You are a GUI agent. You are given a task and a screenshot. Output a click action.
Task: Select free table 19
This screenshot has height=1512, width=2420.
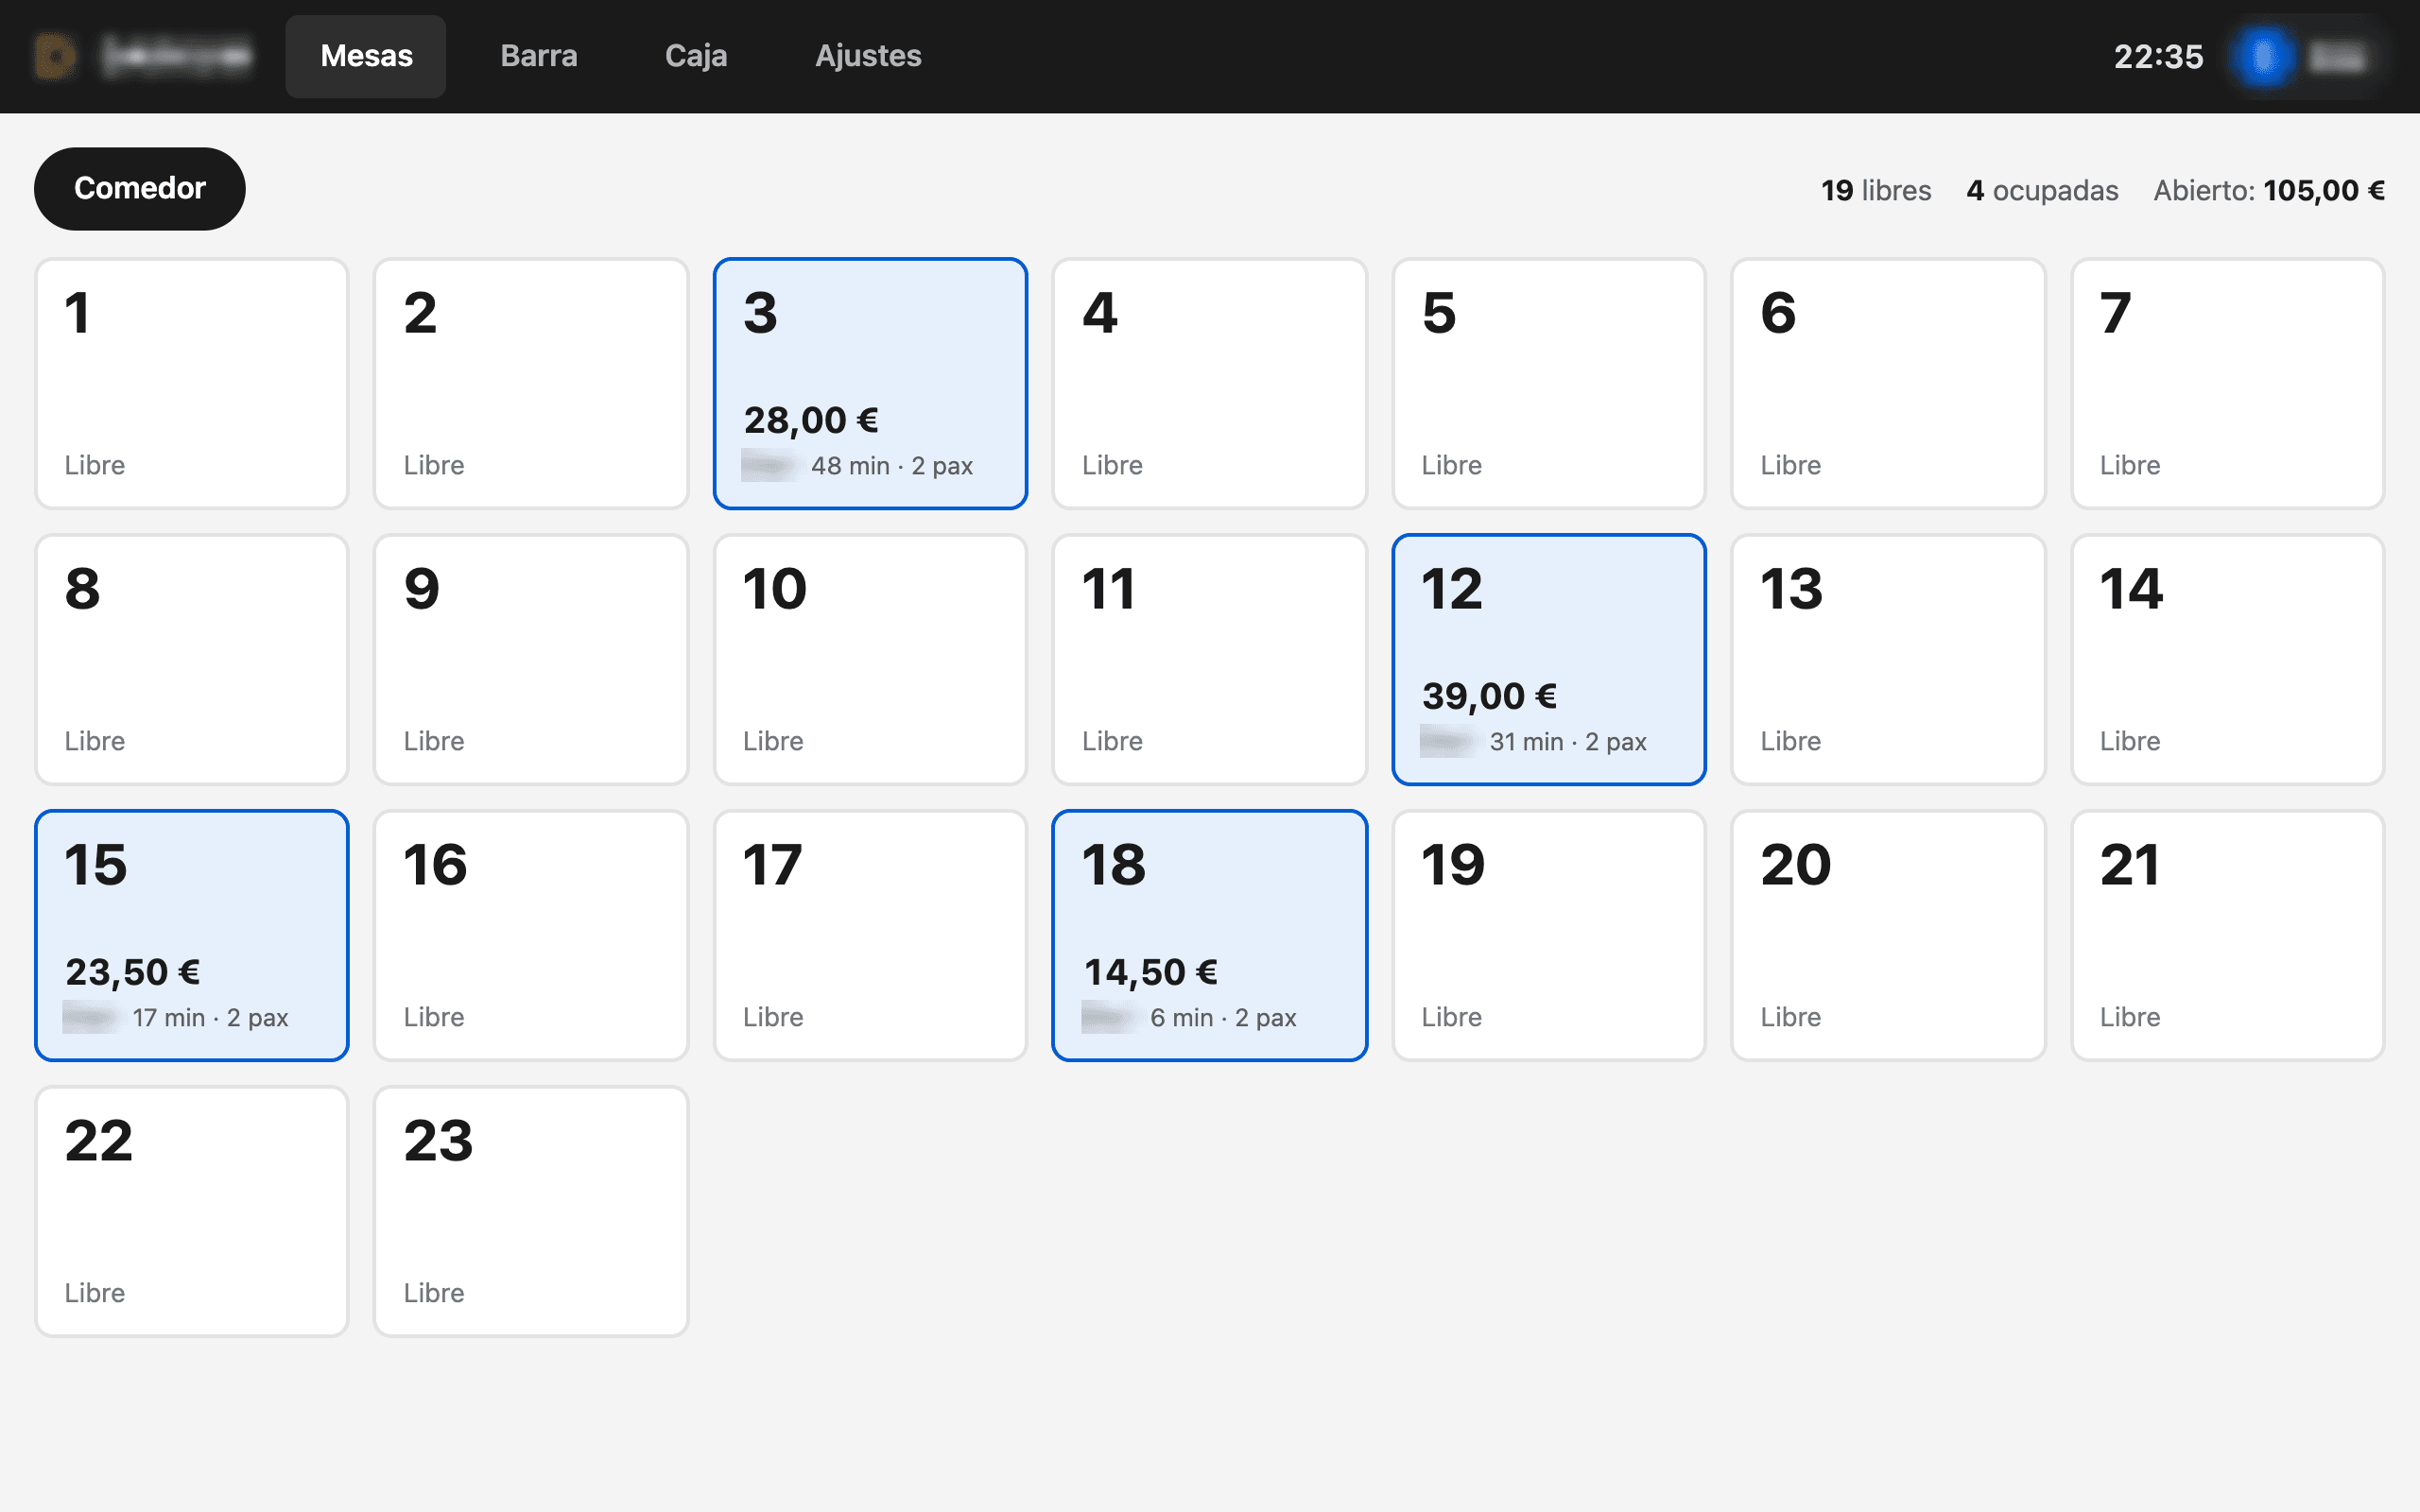[1549, 936]
